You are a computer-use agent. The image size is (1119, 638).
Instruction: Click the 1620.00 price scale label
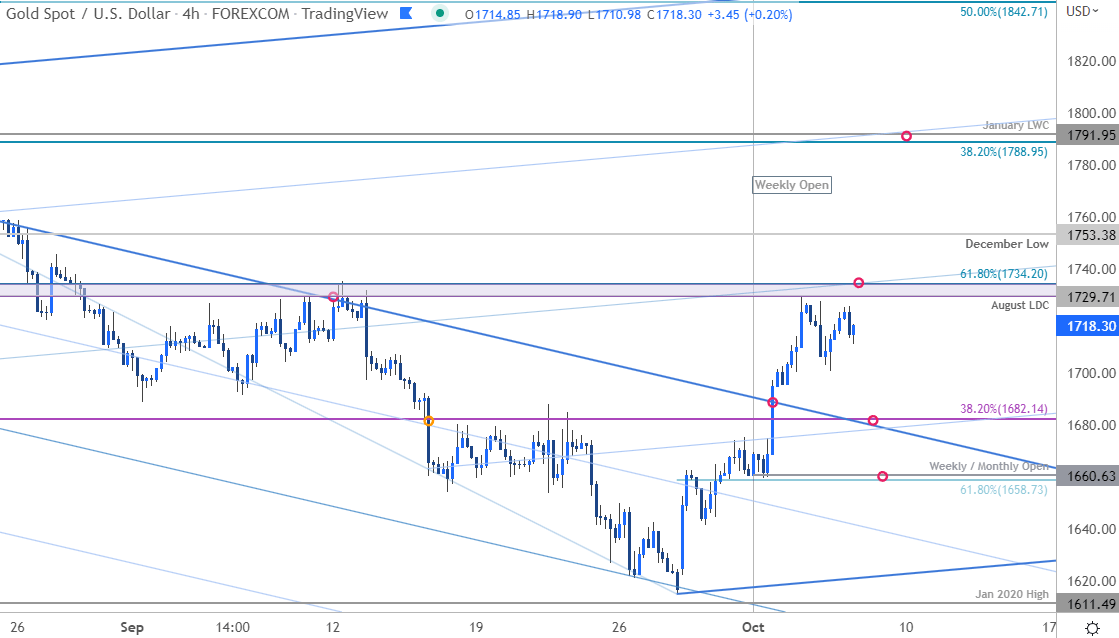coord(1091,581)
